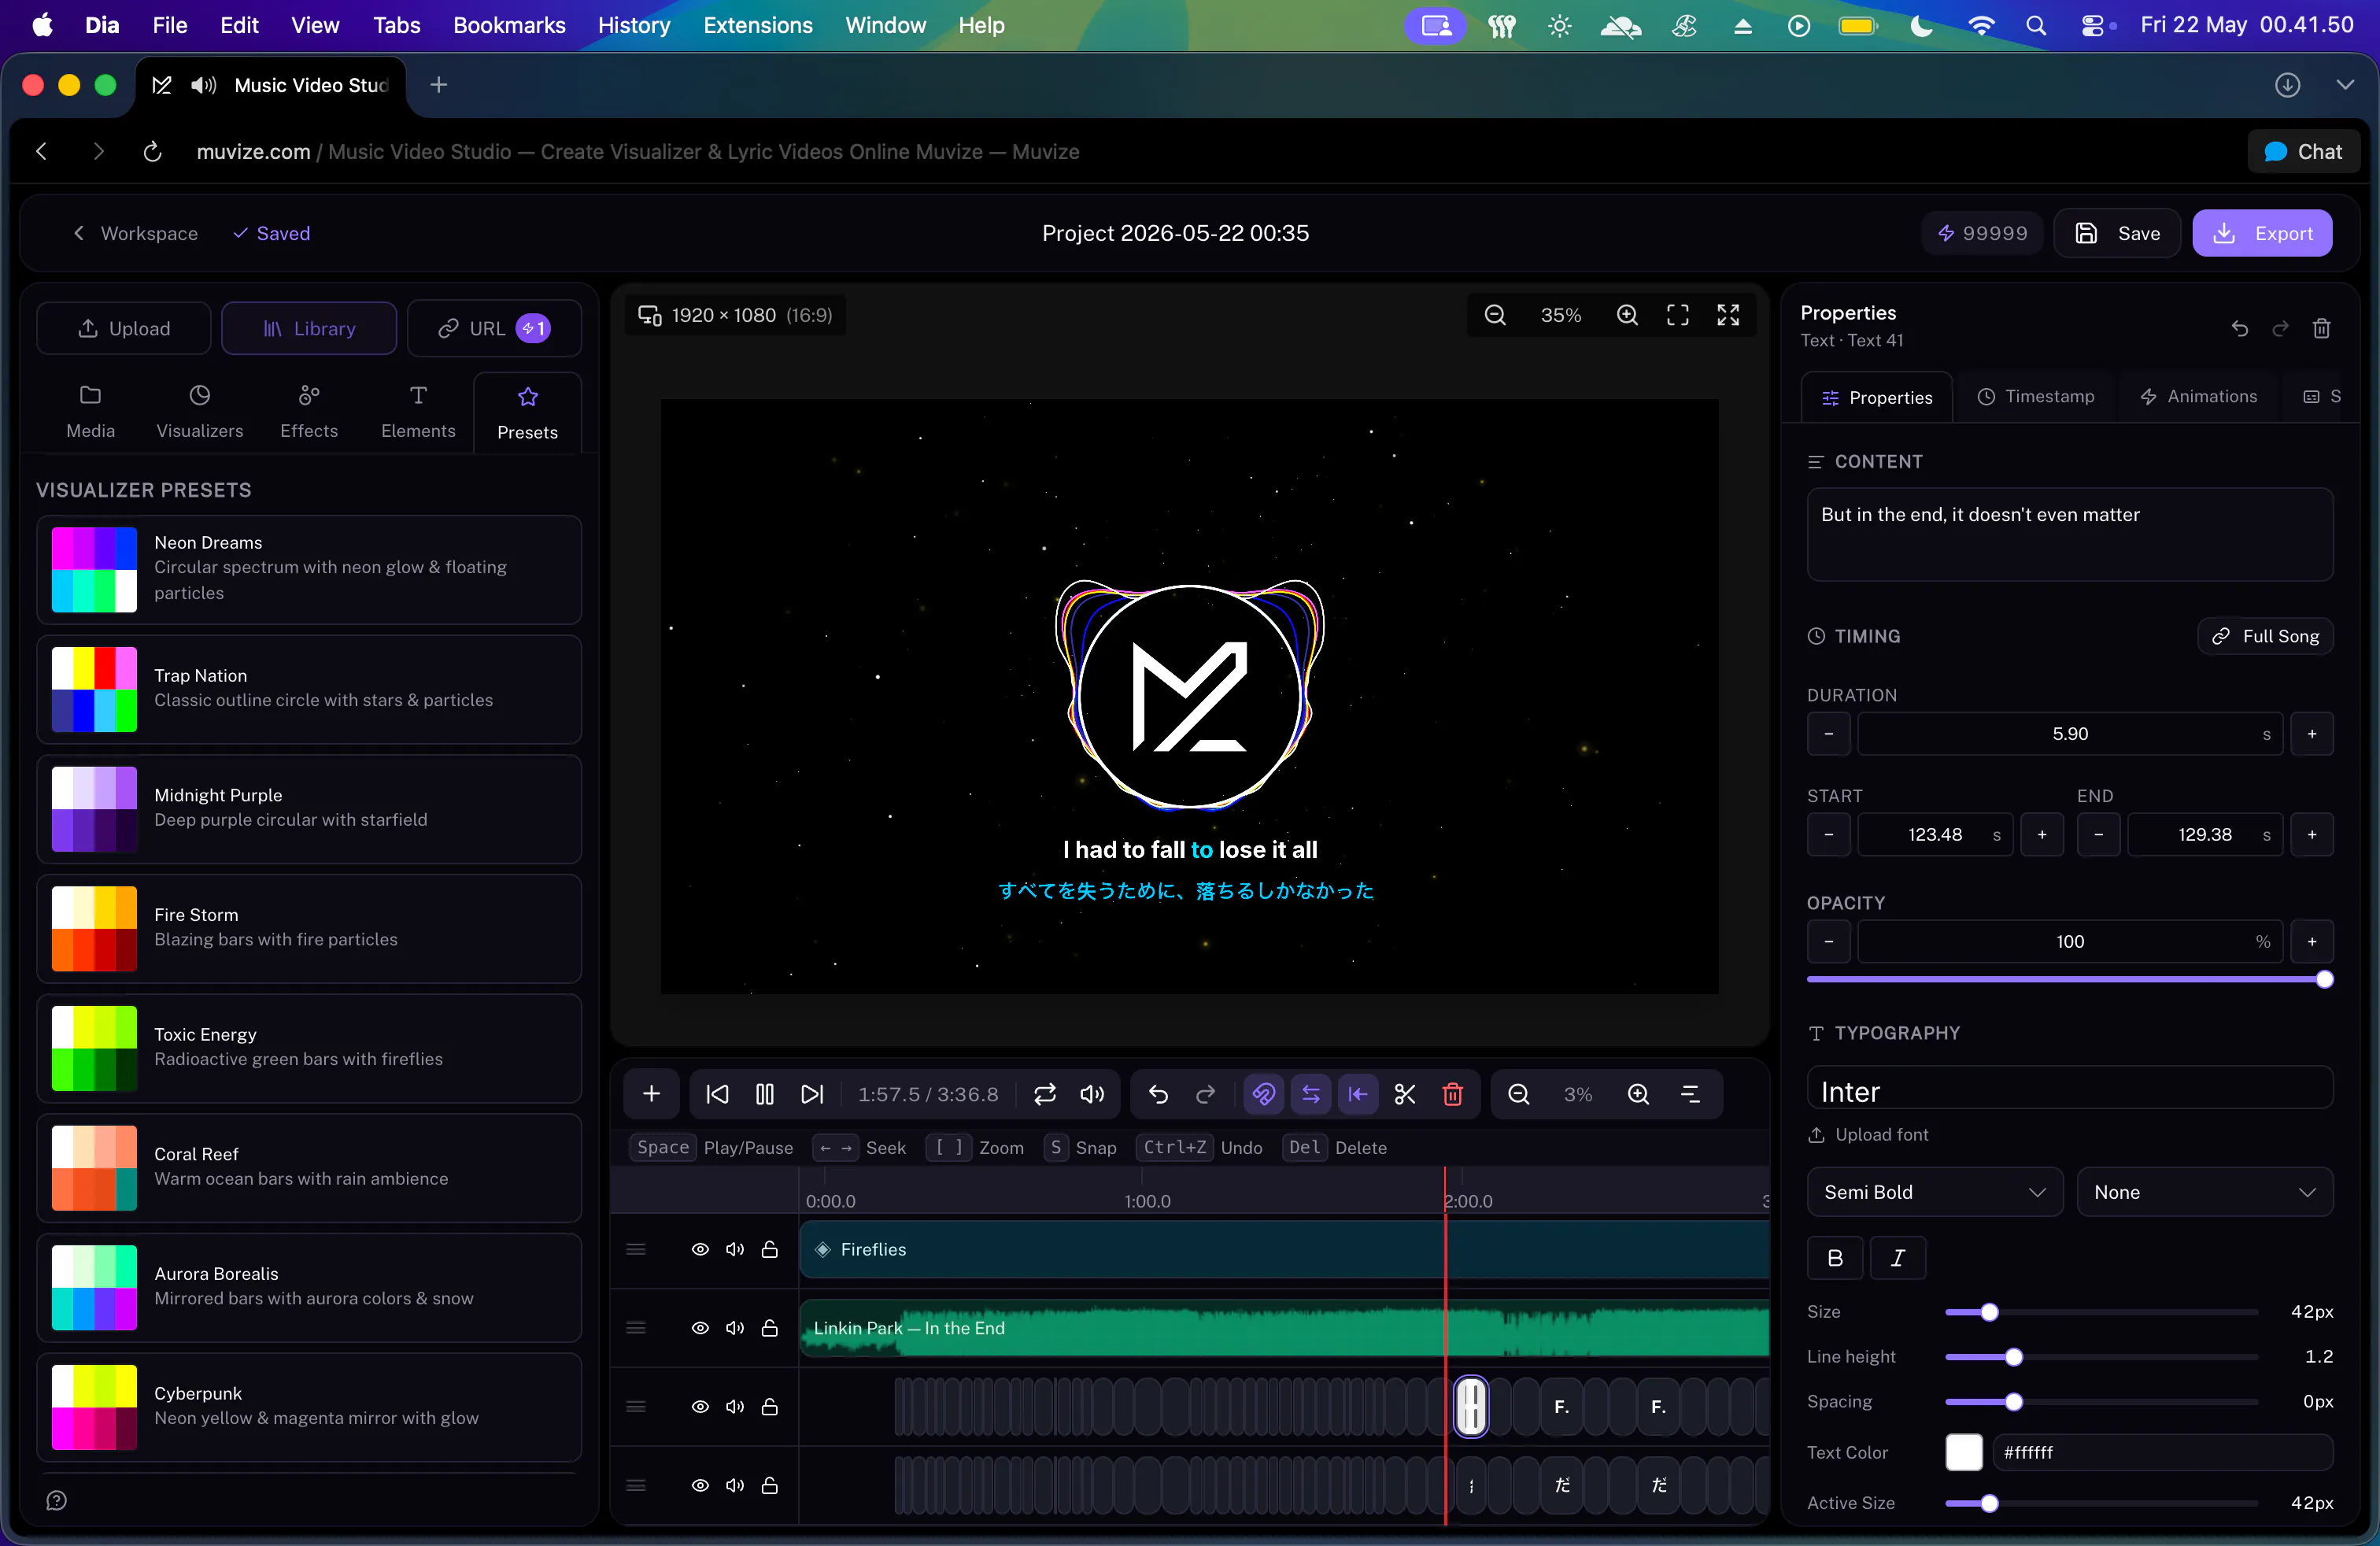2380x1546 pixels.
Task: Open timeline layout options icon
Action: click(x=1690, y=1094)
